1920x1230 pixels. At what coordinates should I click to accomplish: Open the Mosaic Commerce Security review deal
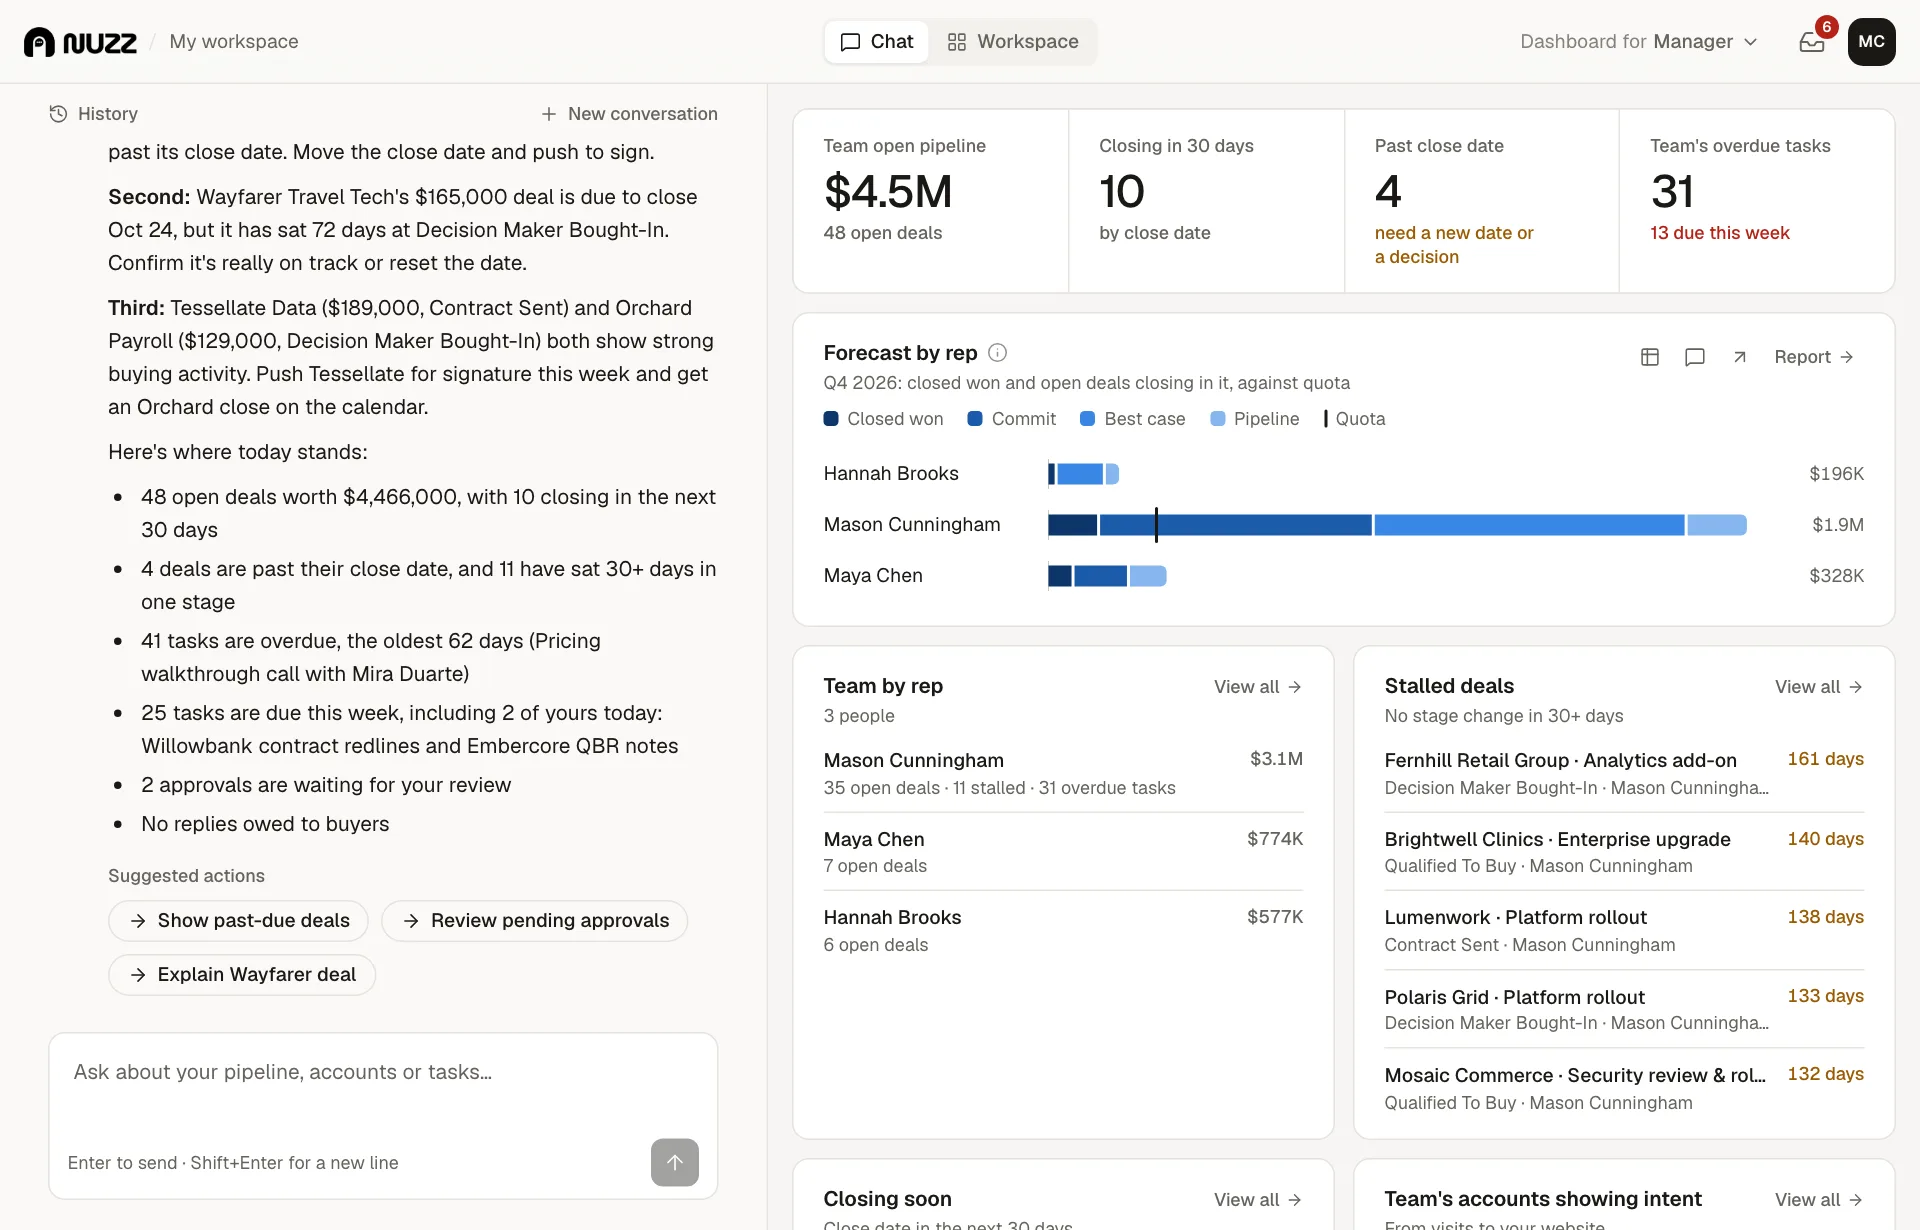(x=1624, y=1088)
